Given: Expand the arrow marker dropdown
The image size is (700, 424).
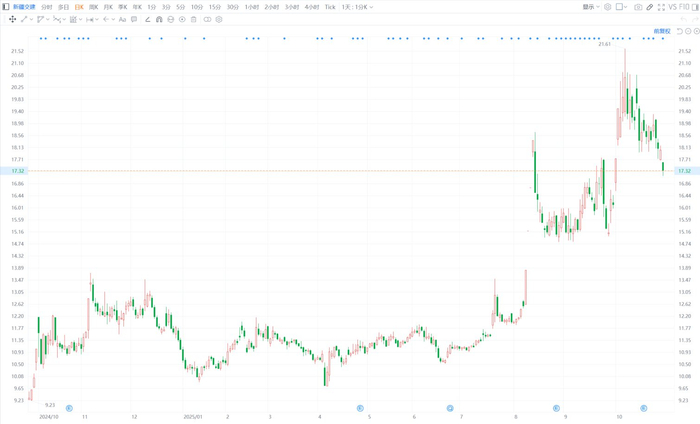Looking at the screenshot, I should [x=113, y=20].
